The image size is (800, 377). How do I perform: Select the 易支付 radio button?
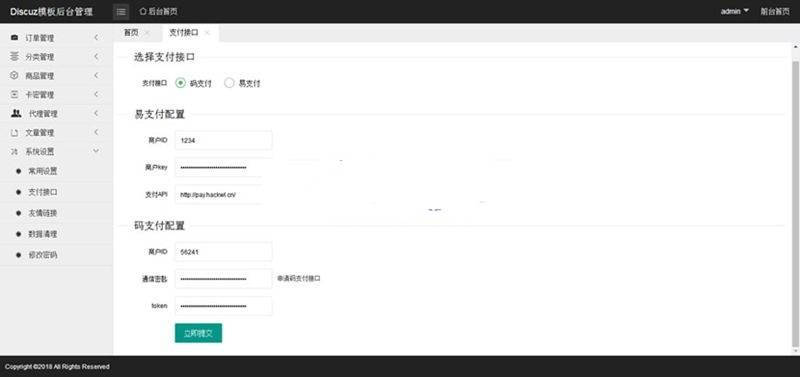click(229, 83)
